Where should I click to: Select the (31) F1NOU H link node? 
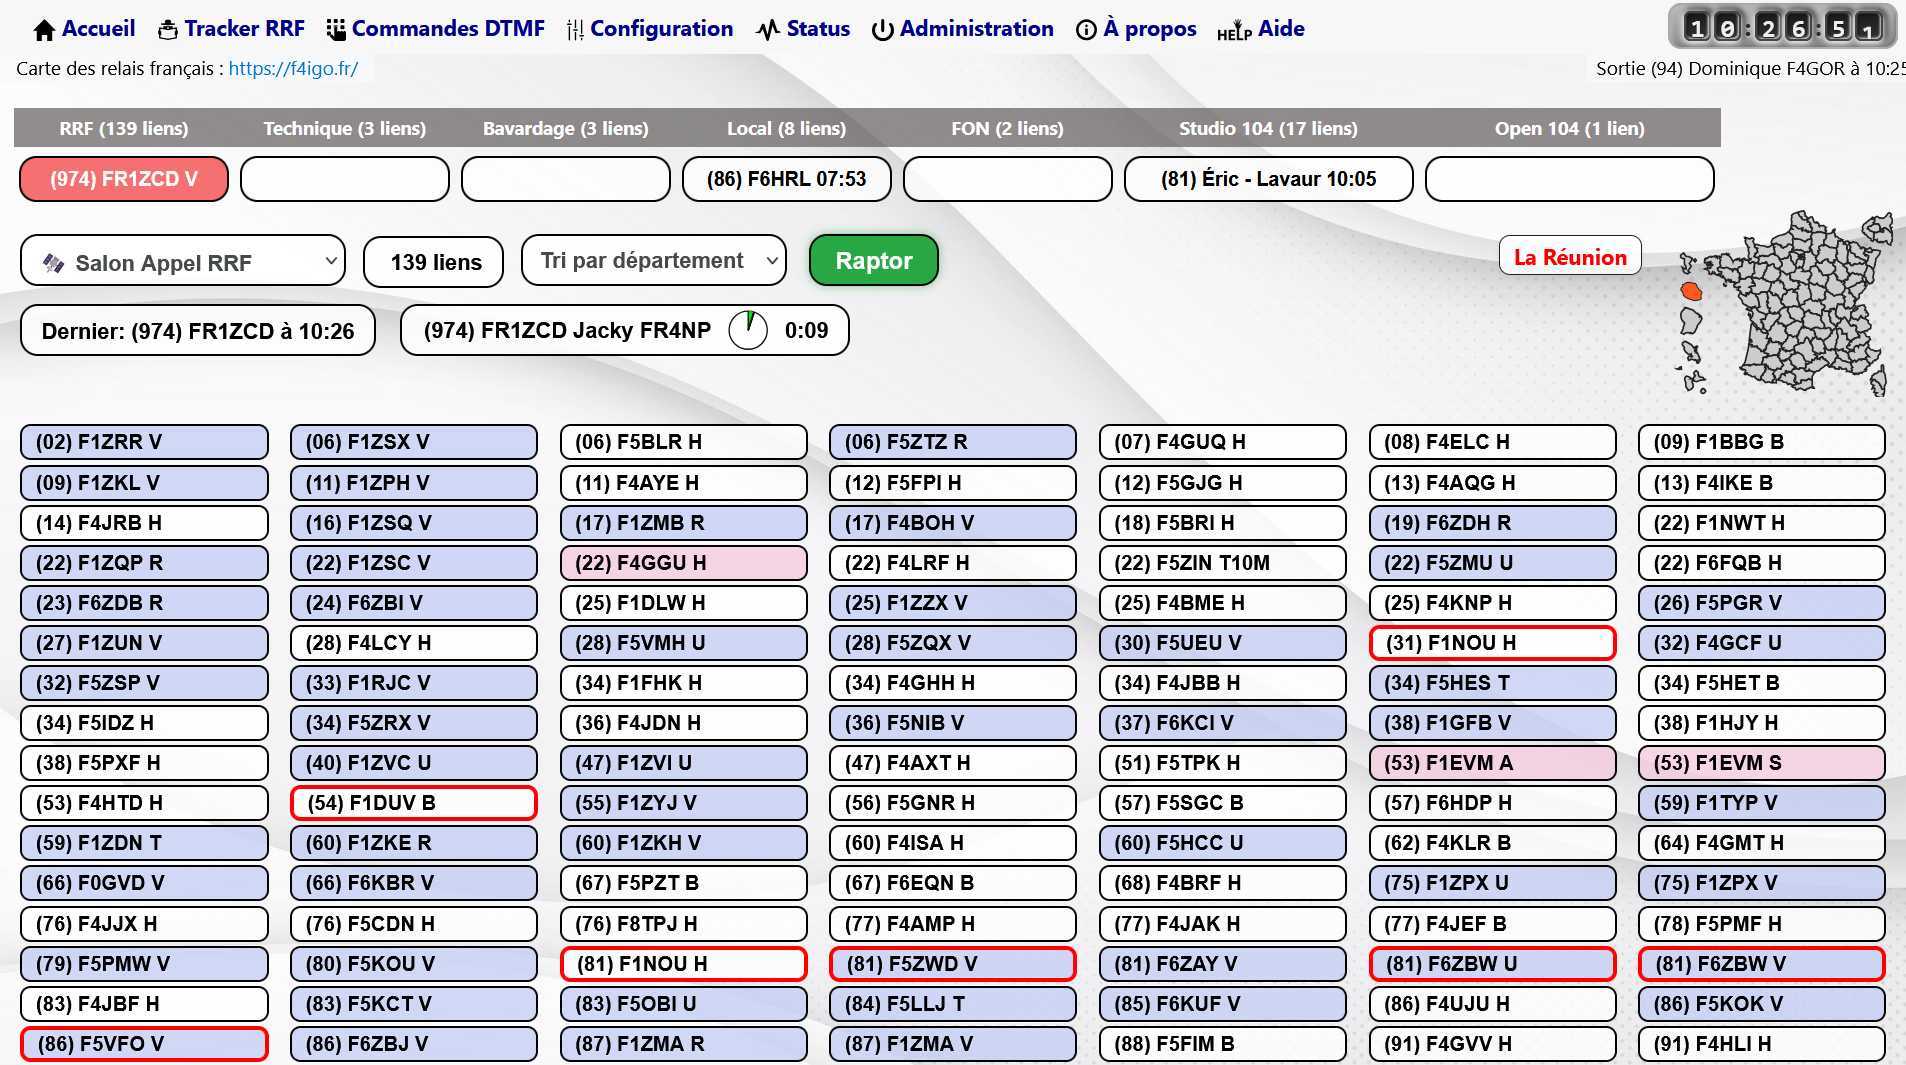1491,643
